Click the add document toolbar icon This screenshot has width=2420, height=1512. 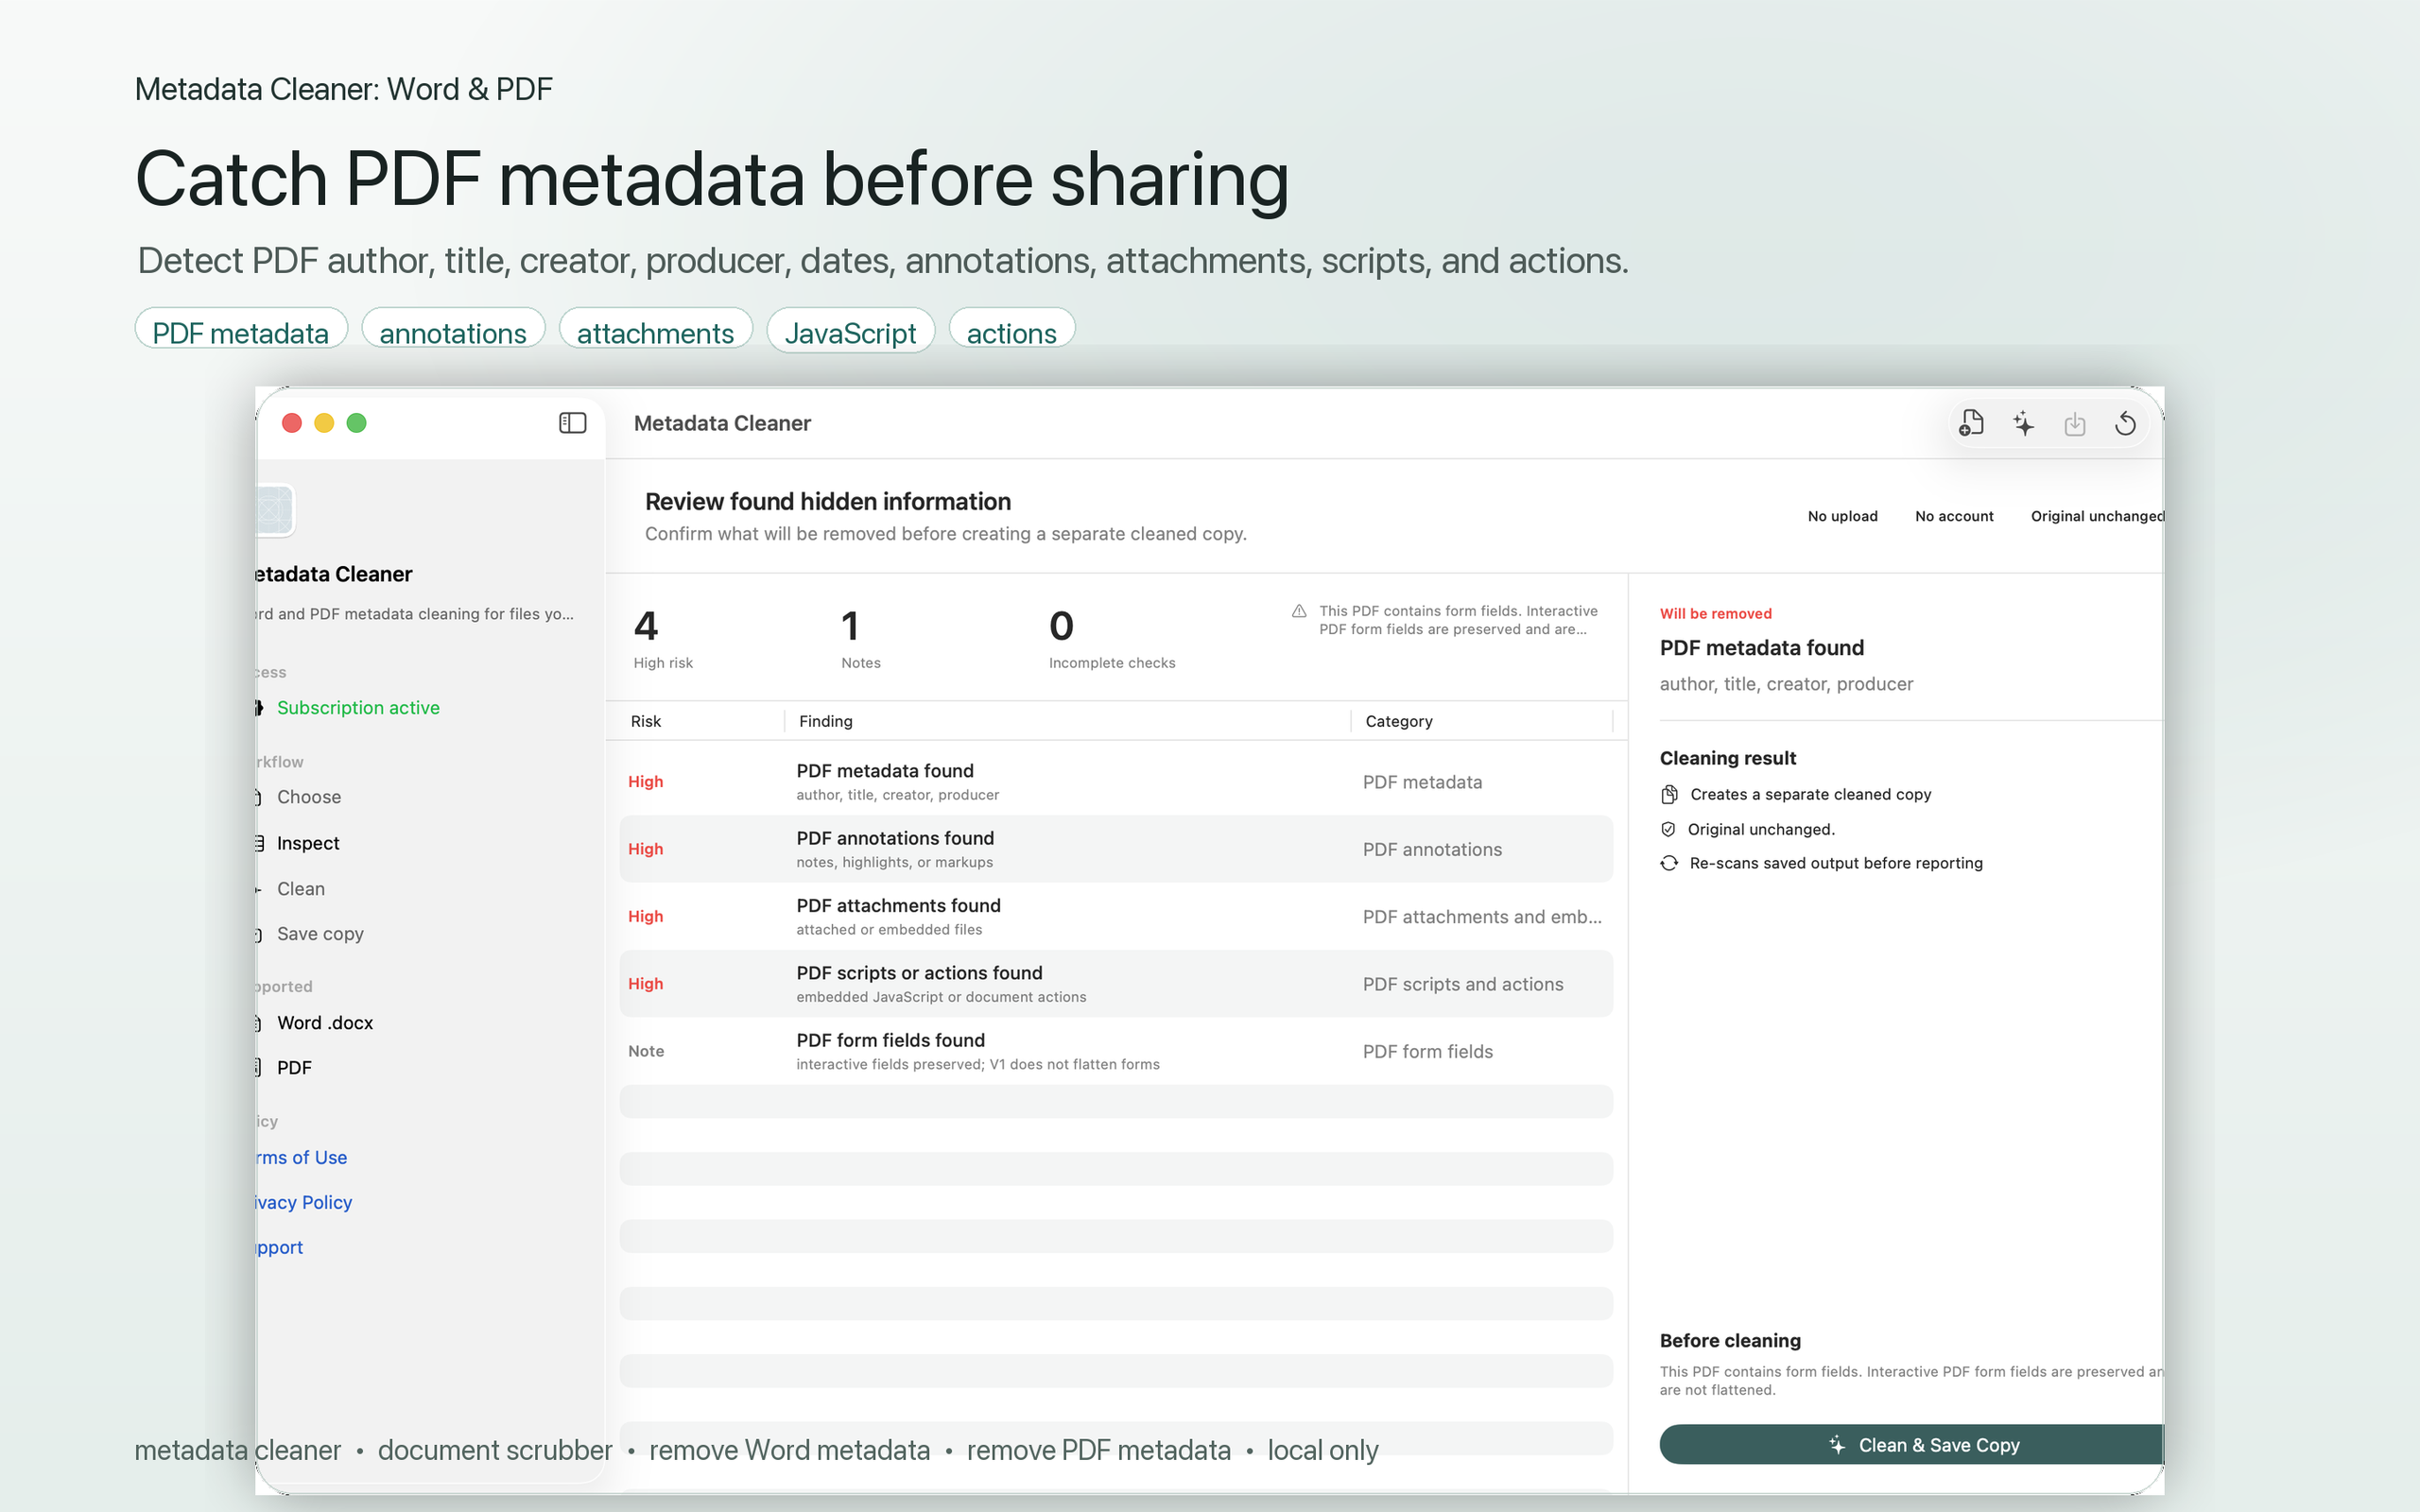click(x=1971, y=423)
